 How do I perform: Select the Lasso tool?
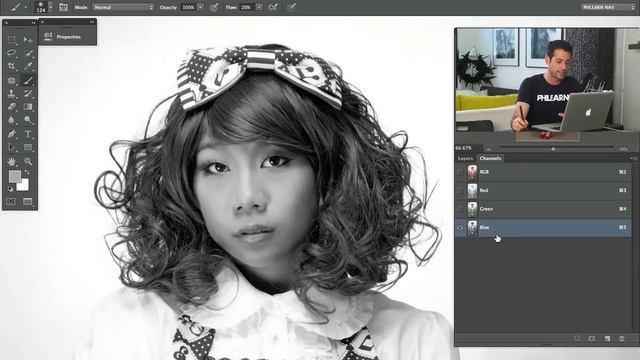[11, 53]
